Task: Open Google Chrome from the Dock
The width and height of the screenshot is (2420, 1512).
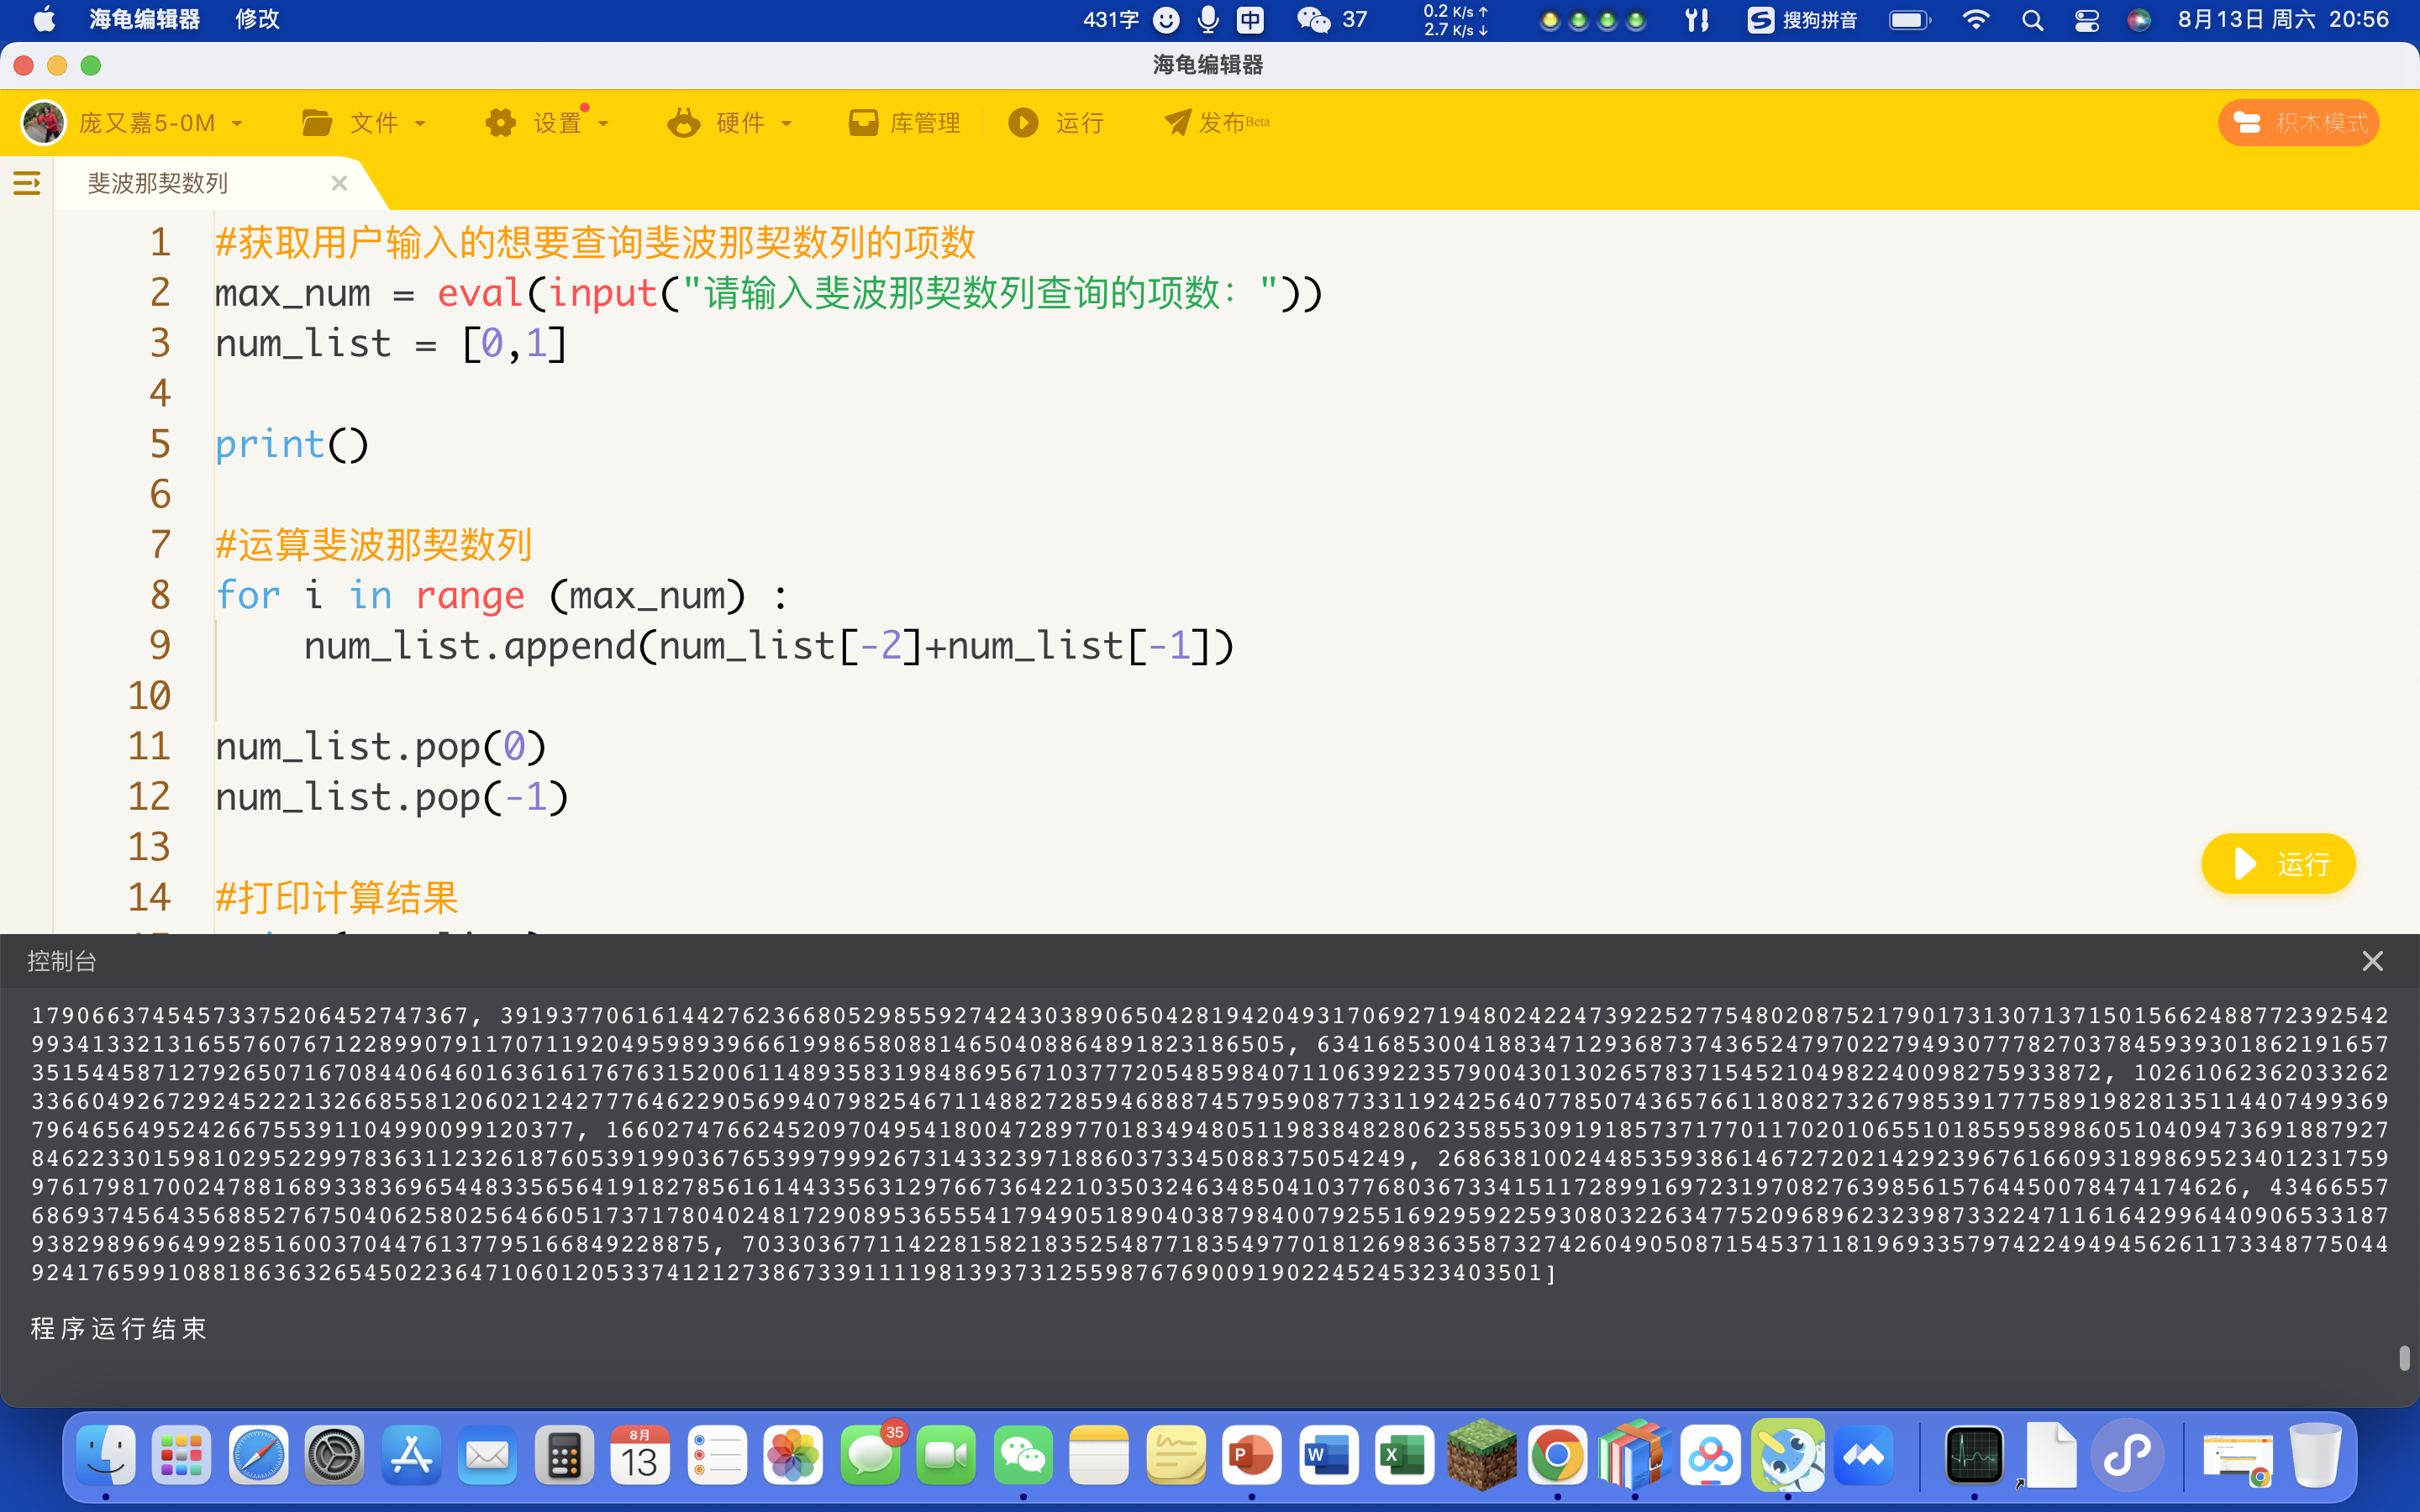Action: pos(1557,1454)
